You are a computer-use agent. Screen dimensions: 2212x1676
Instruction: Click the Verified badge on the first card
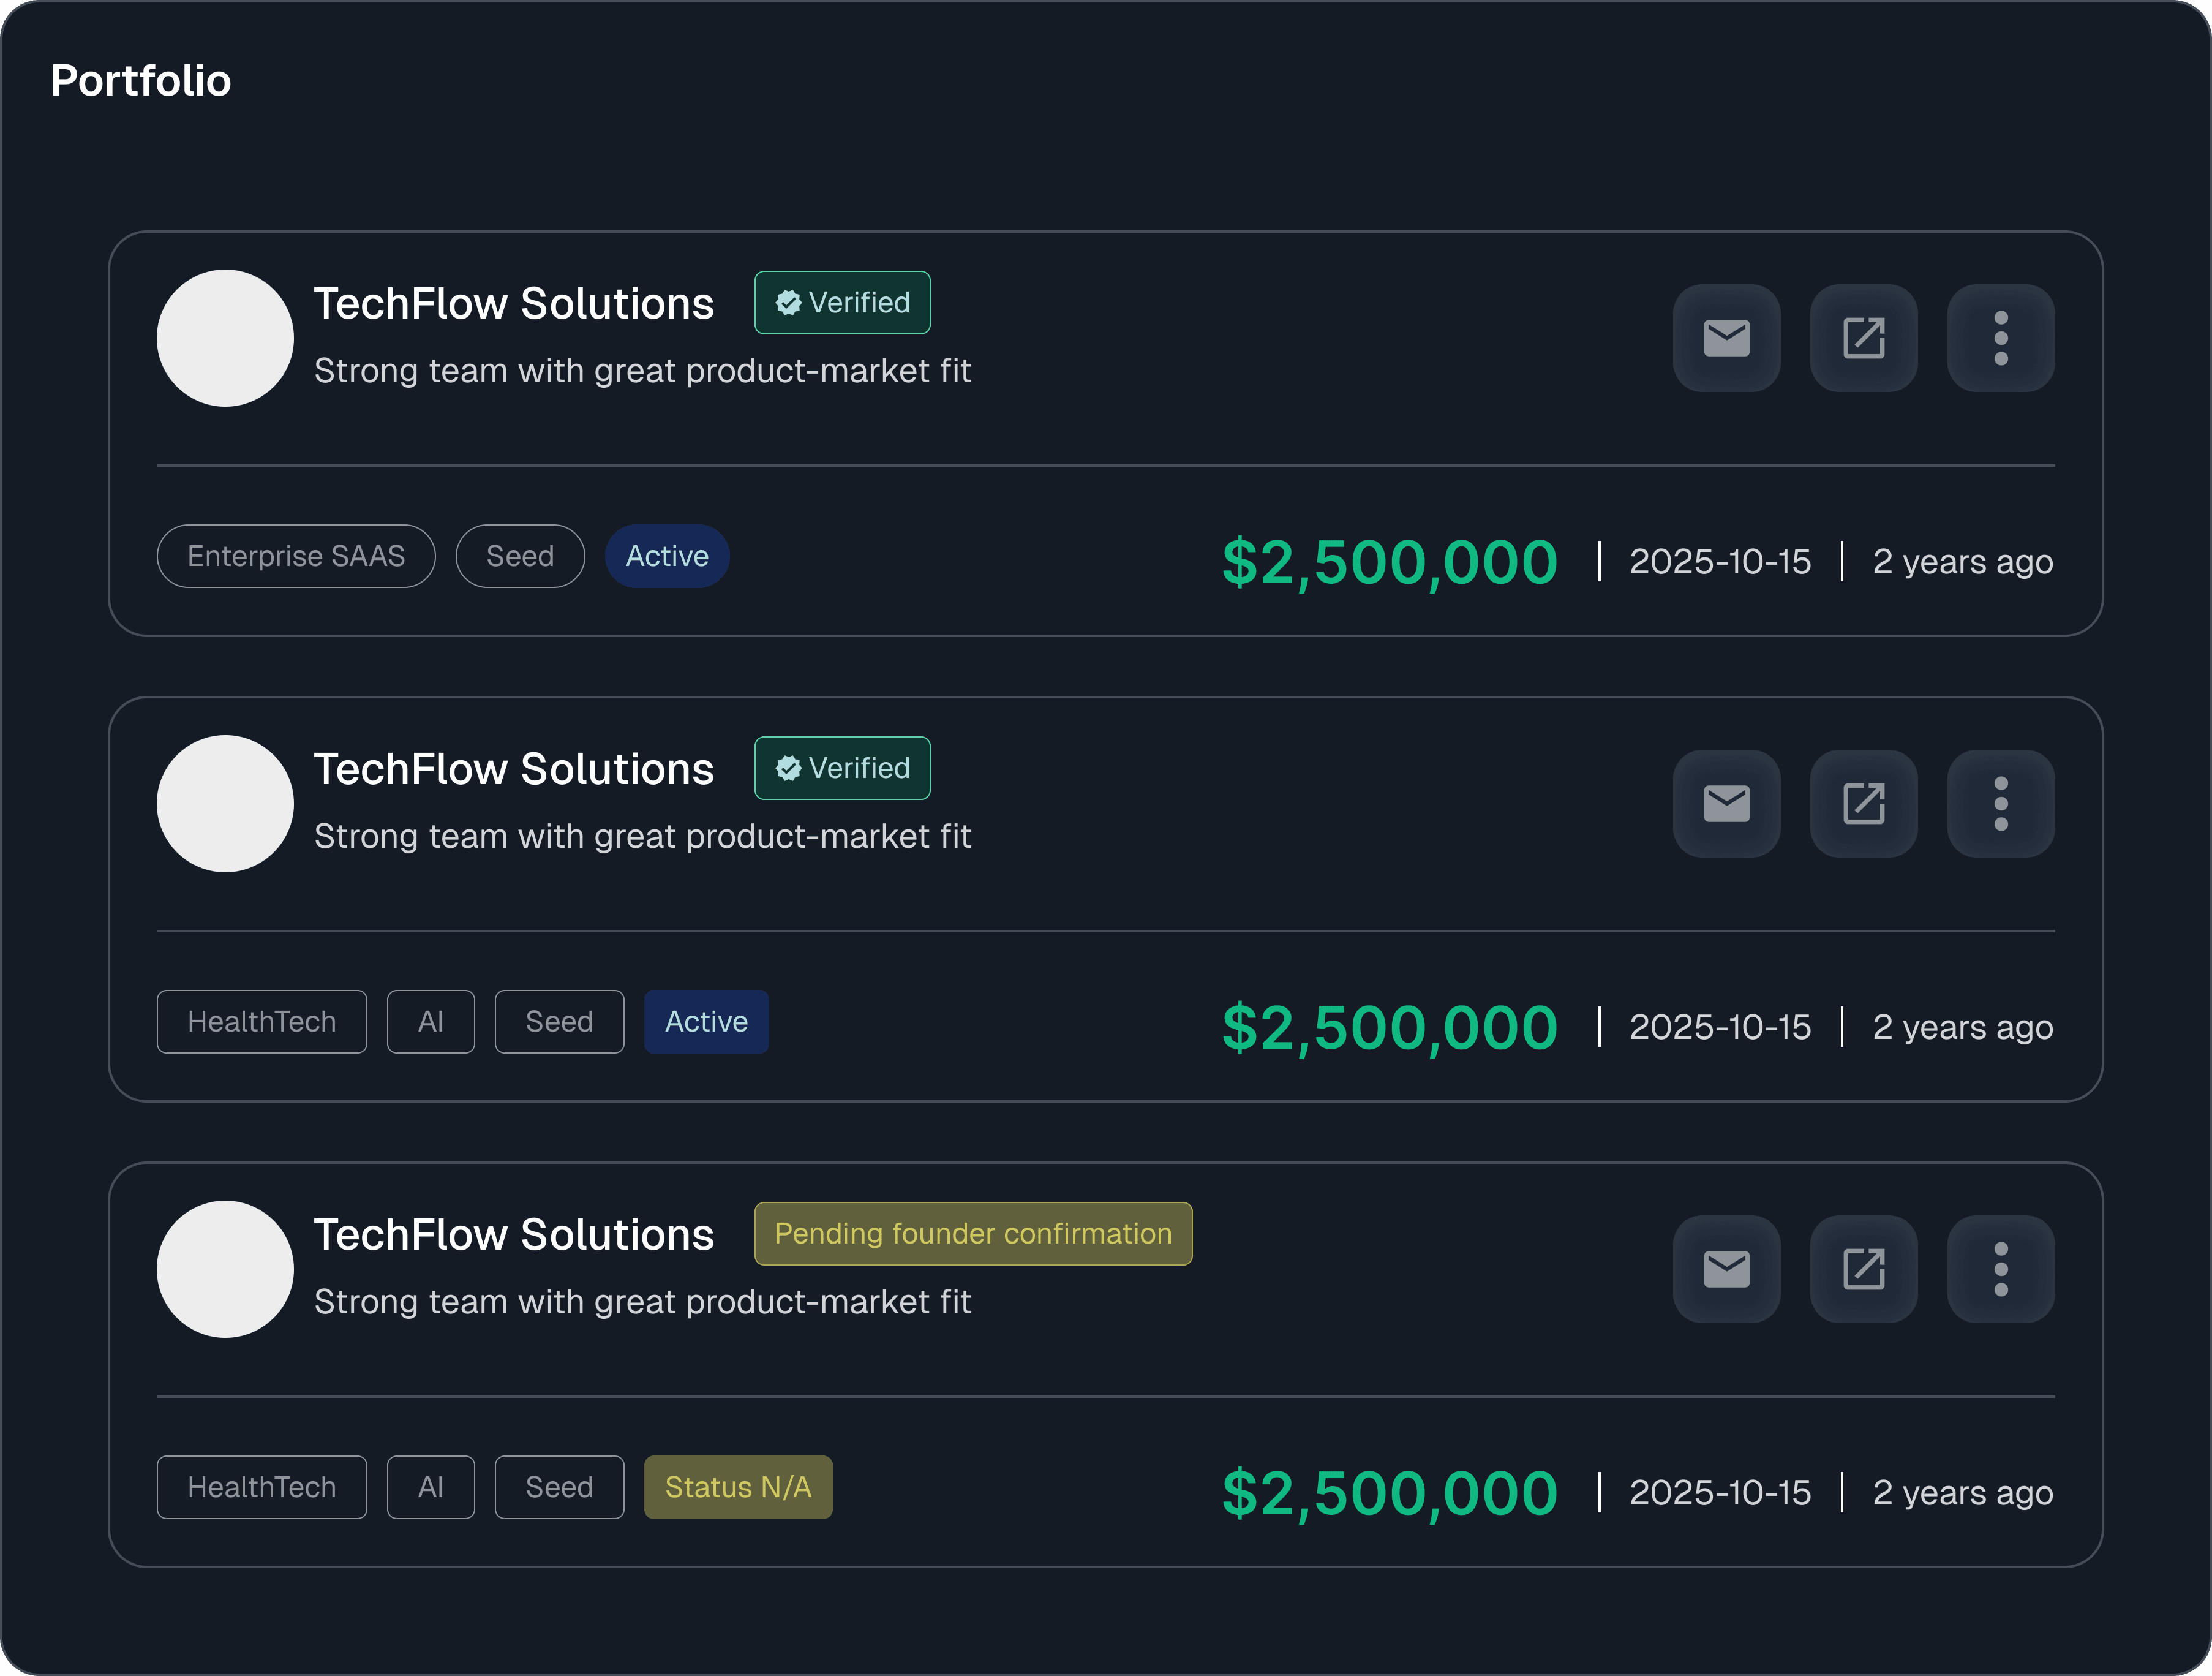click(x=842, y=303)
